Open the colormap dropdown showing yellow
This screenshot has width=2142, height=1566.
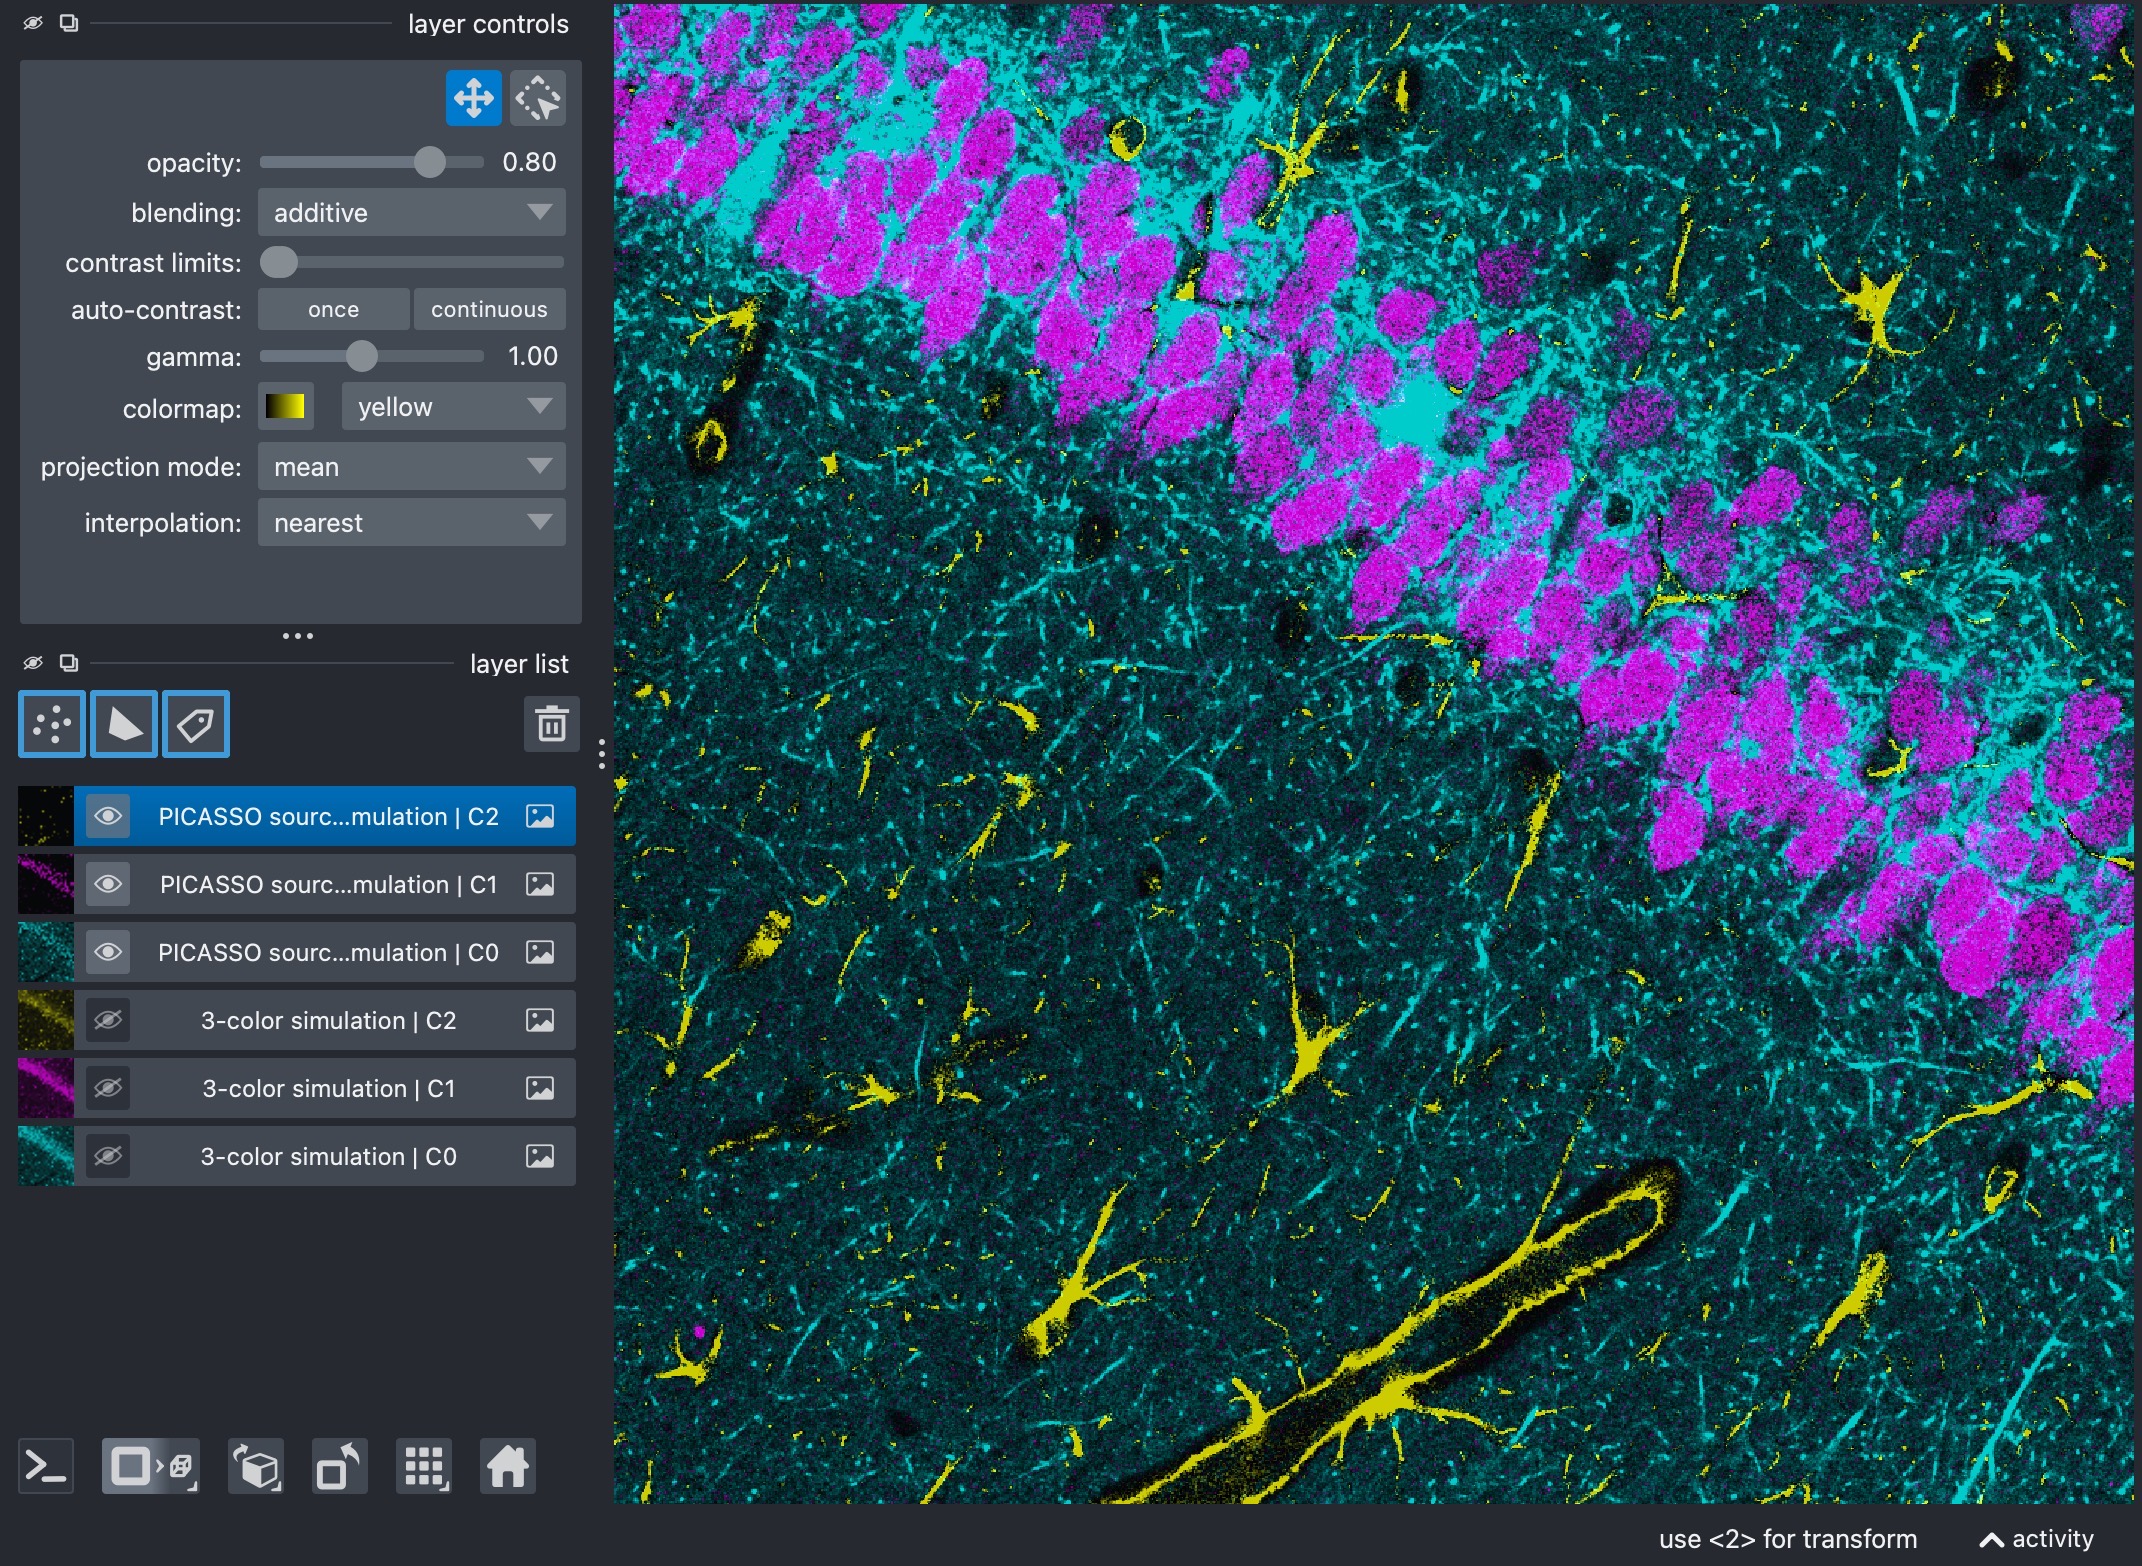(x=453, y=407)
